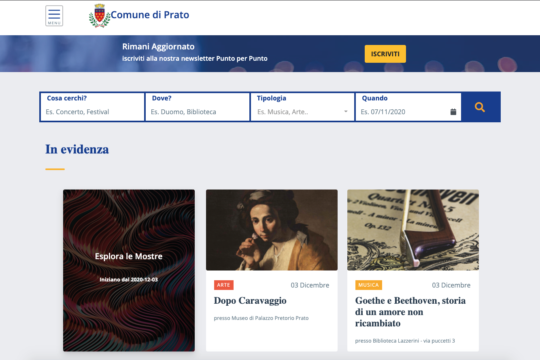Viewport: 540px width, 360px height.
Task: Select the red ARTE category tag
Action: pyautogui.click(x=224, y=285)
